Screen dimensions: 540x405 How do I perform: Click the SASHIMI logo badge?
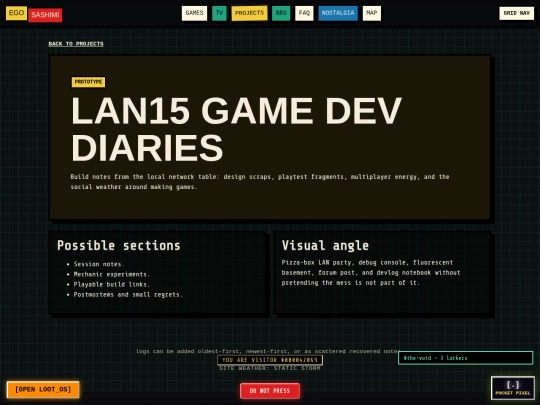point(45,15)
